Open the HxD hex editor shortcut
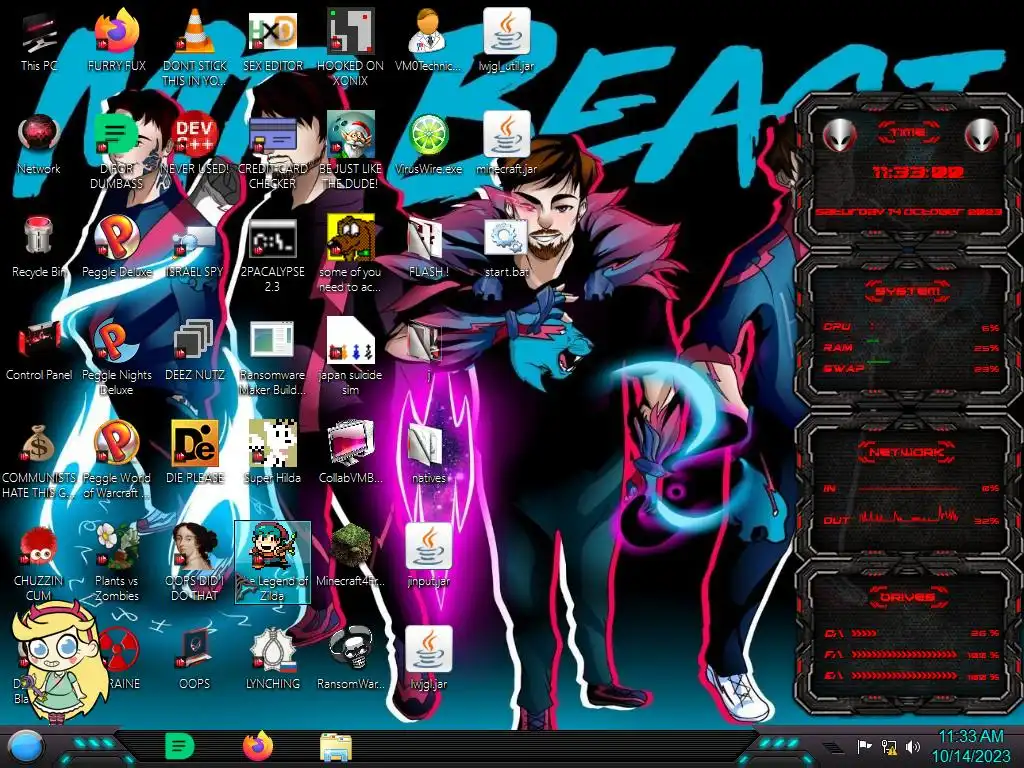 point(272,40)
